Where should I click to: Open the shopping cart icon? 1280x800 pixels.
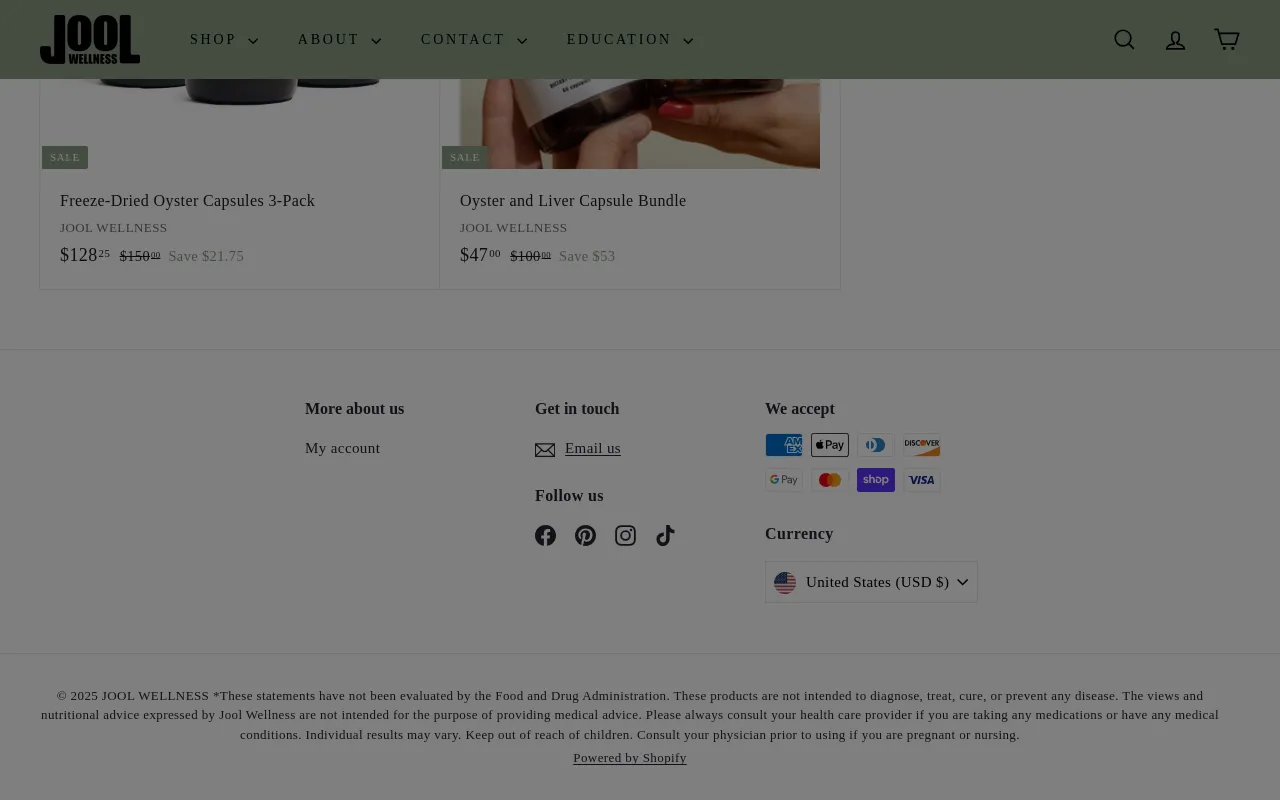point(1226,39)
